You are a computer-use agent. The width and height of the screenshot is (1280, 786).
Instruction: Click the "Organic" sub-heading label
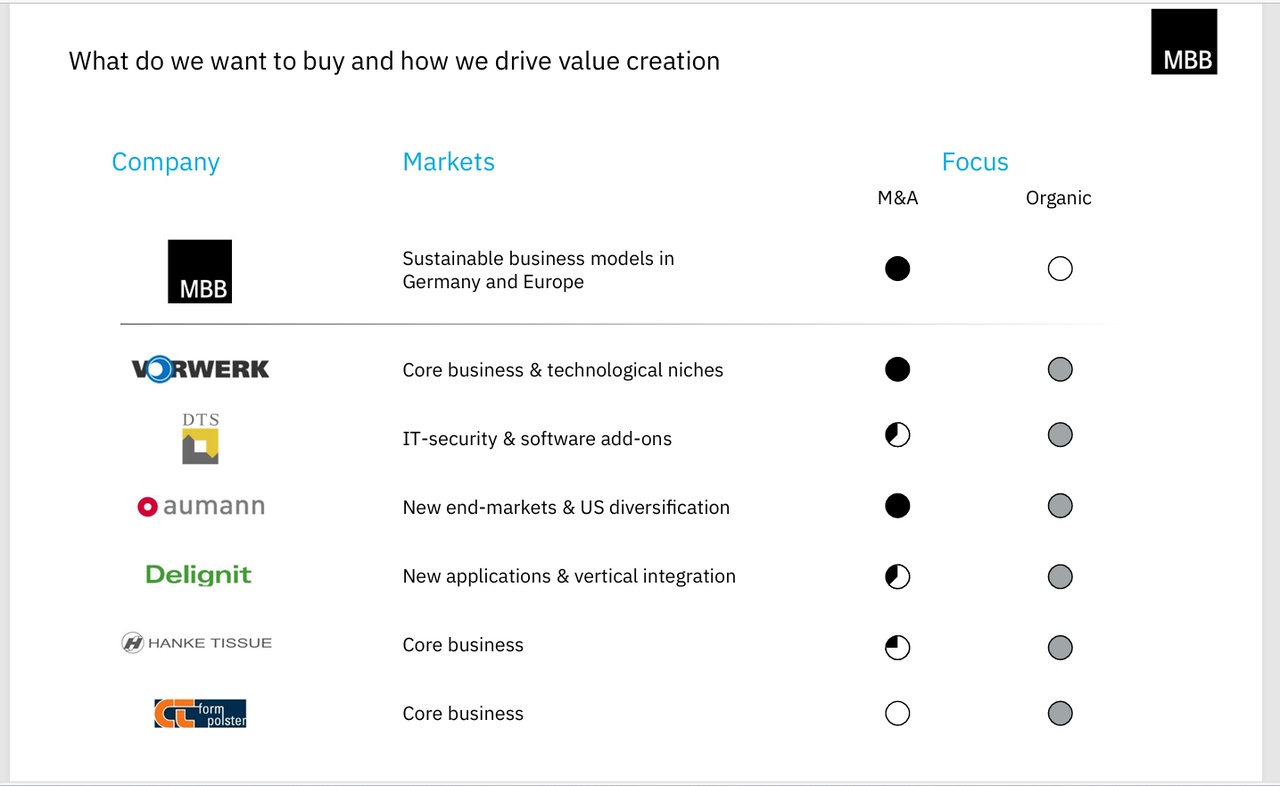1058,198
